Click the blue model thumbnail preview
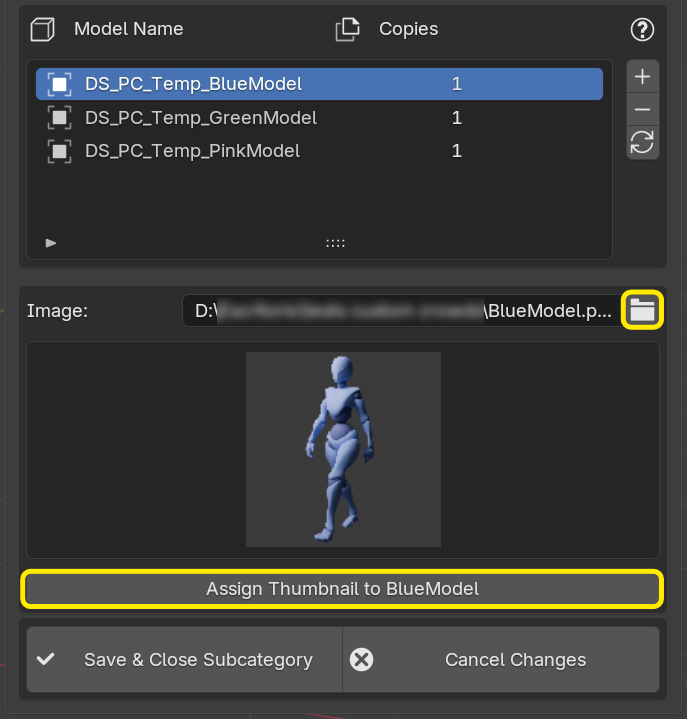The width and height of the screenshot is (687, 719). [343, 449]
